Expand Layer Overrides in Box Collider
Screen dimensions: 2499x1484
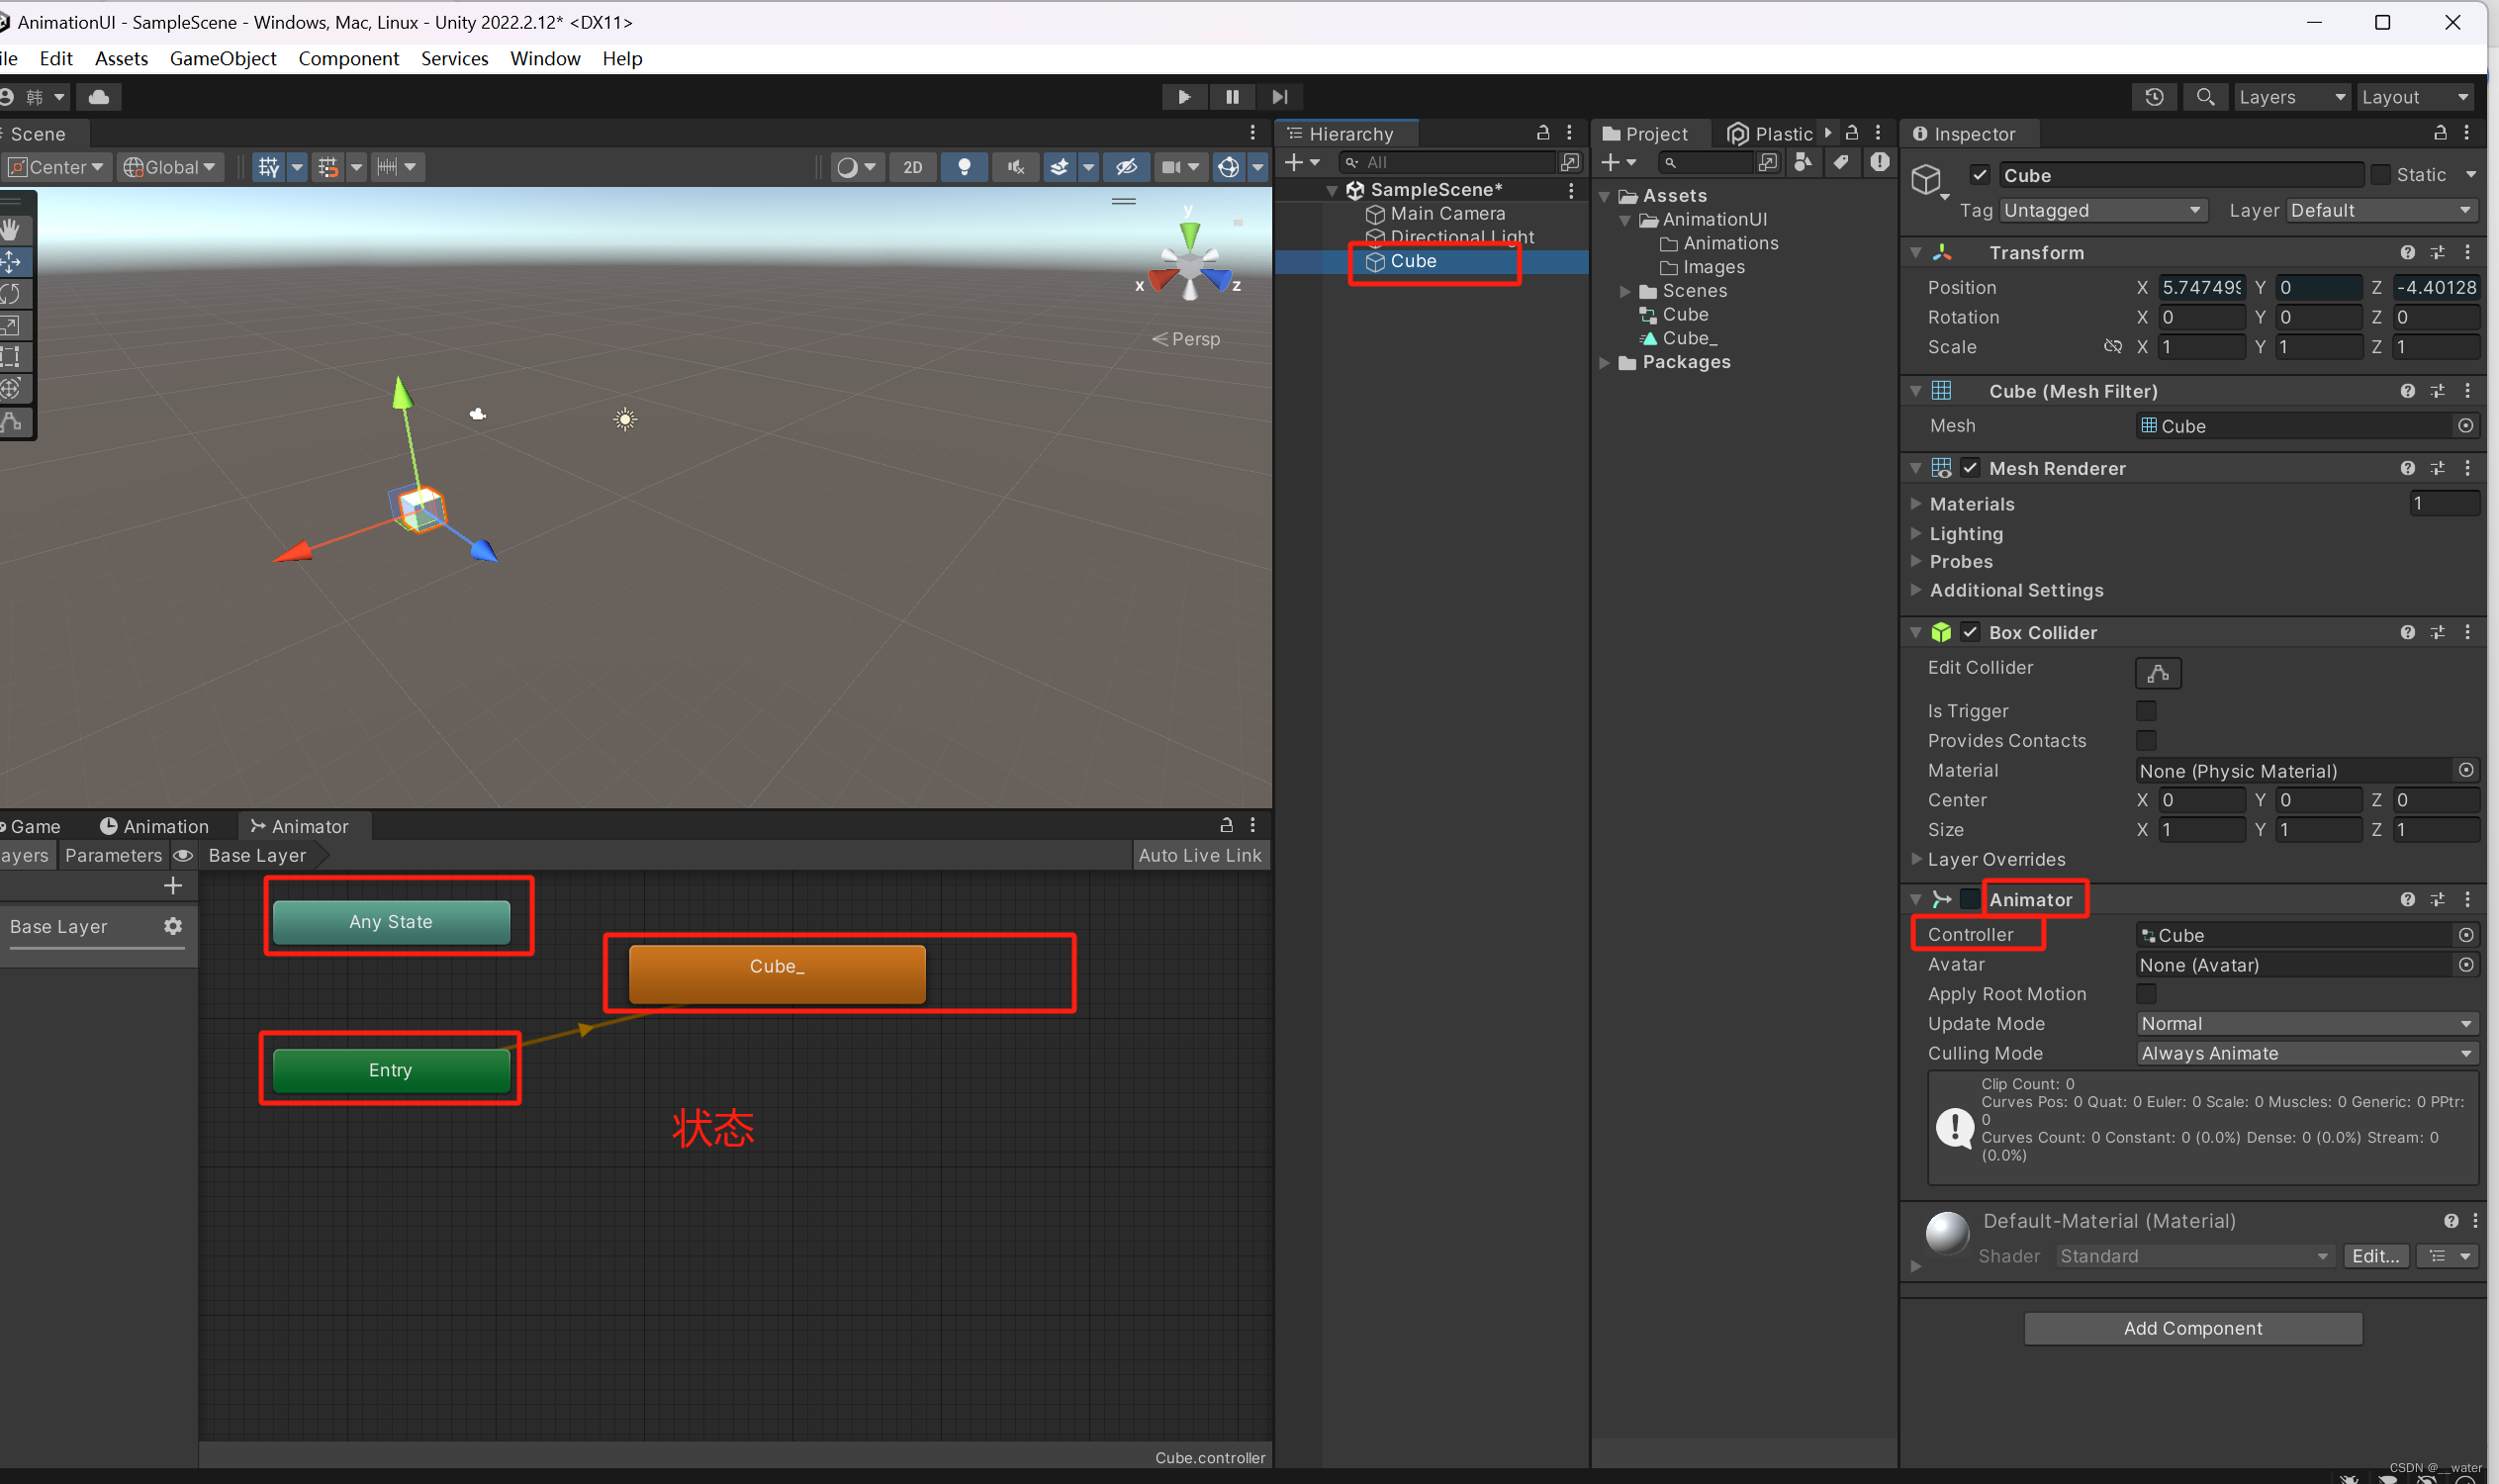tap(1915, 858)
